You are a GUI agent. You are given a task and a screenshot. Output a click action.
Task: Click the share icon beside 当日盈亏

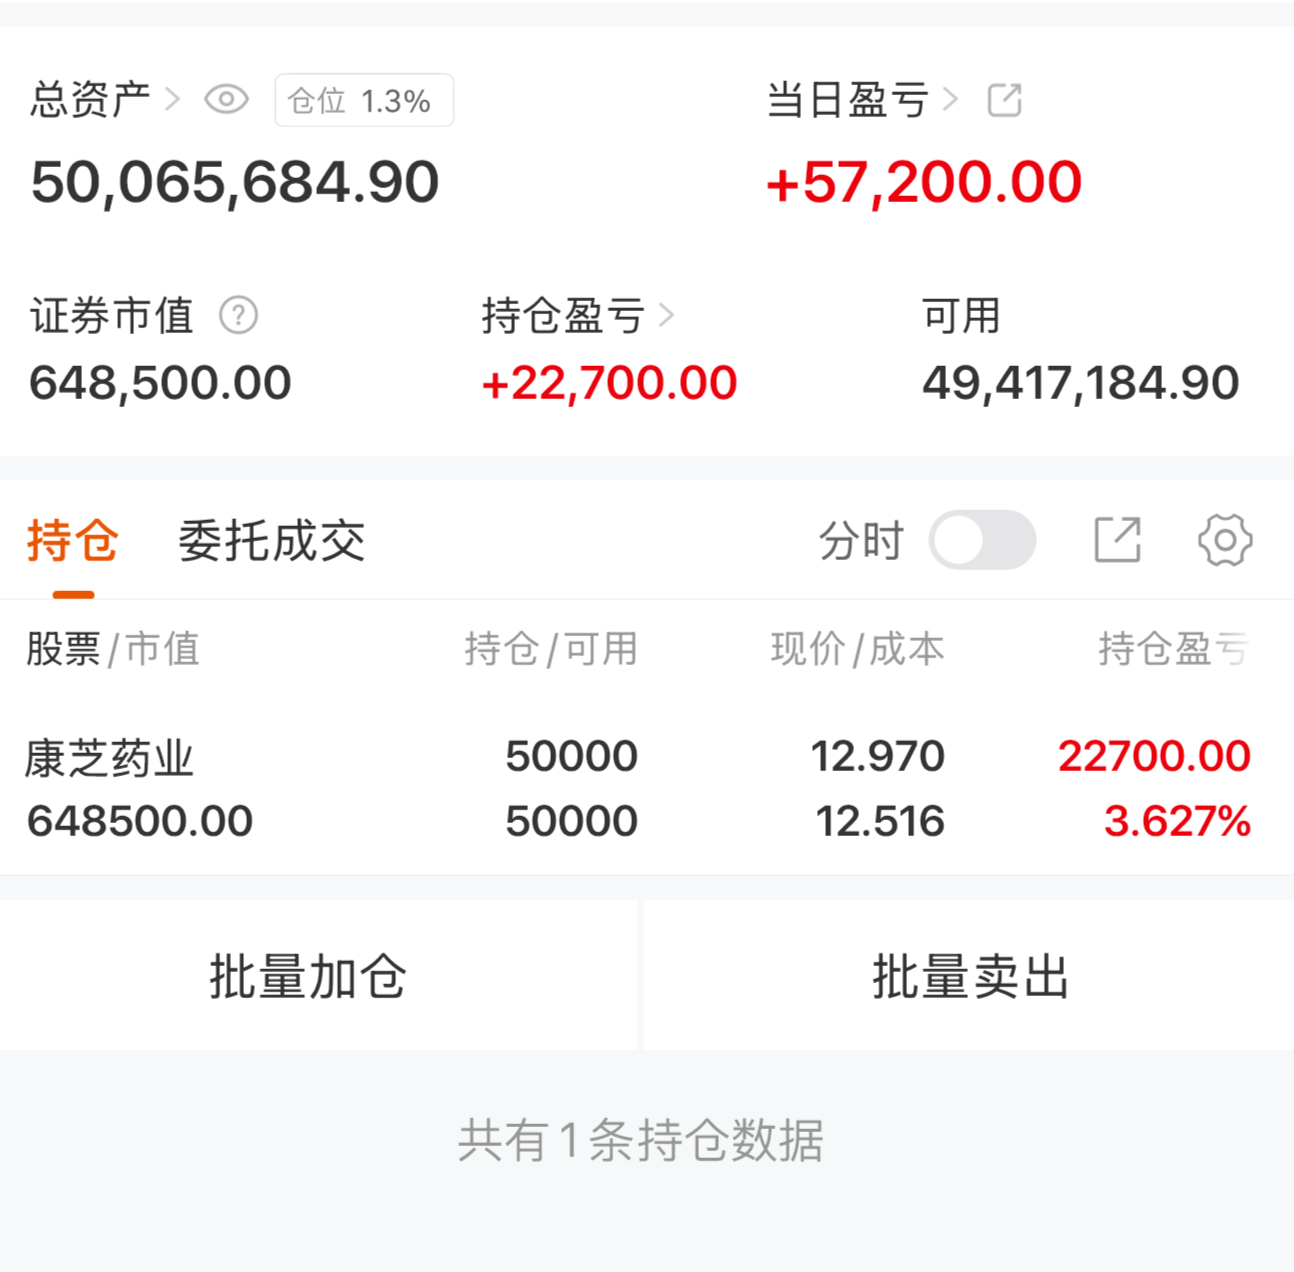click(1004, 100)
